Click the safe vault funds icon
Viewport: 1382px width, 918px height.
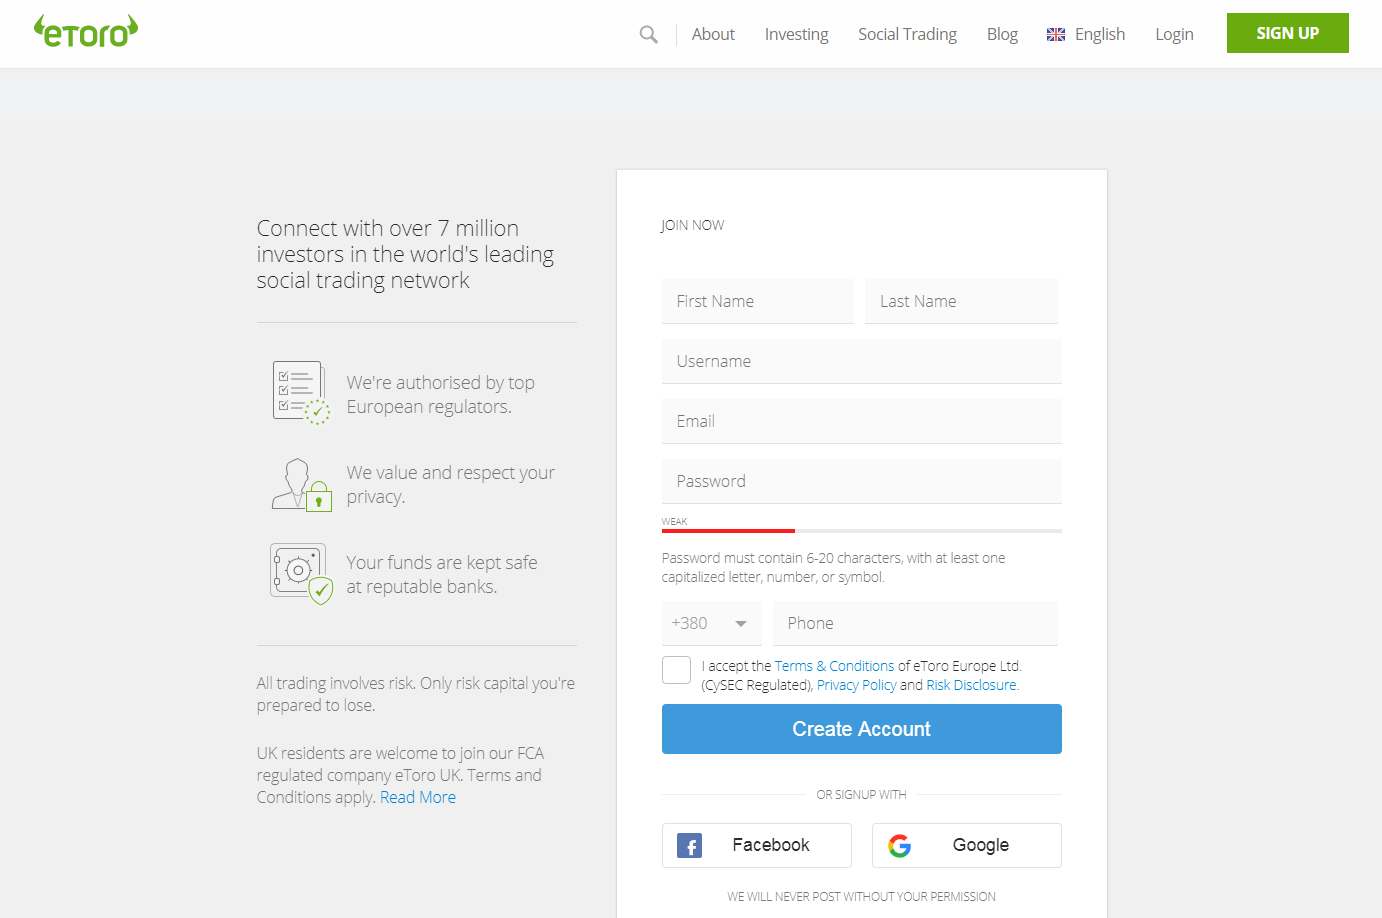click(x=301, y=574)
